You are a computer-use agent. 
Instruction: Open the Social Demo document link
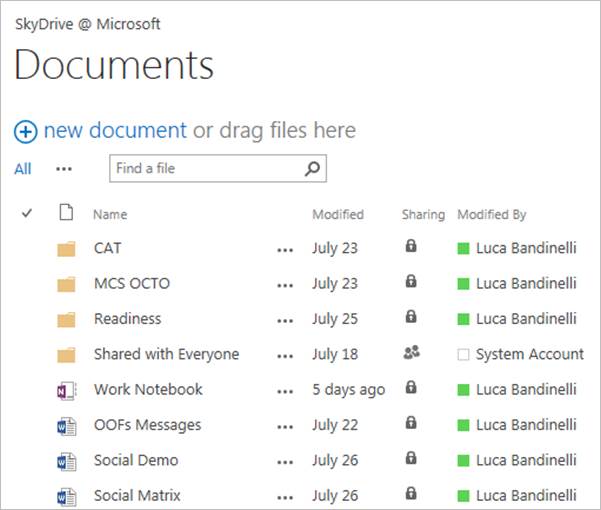click(136, 460)
